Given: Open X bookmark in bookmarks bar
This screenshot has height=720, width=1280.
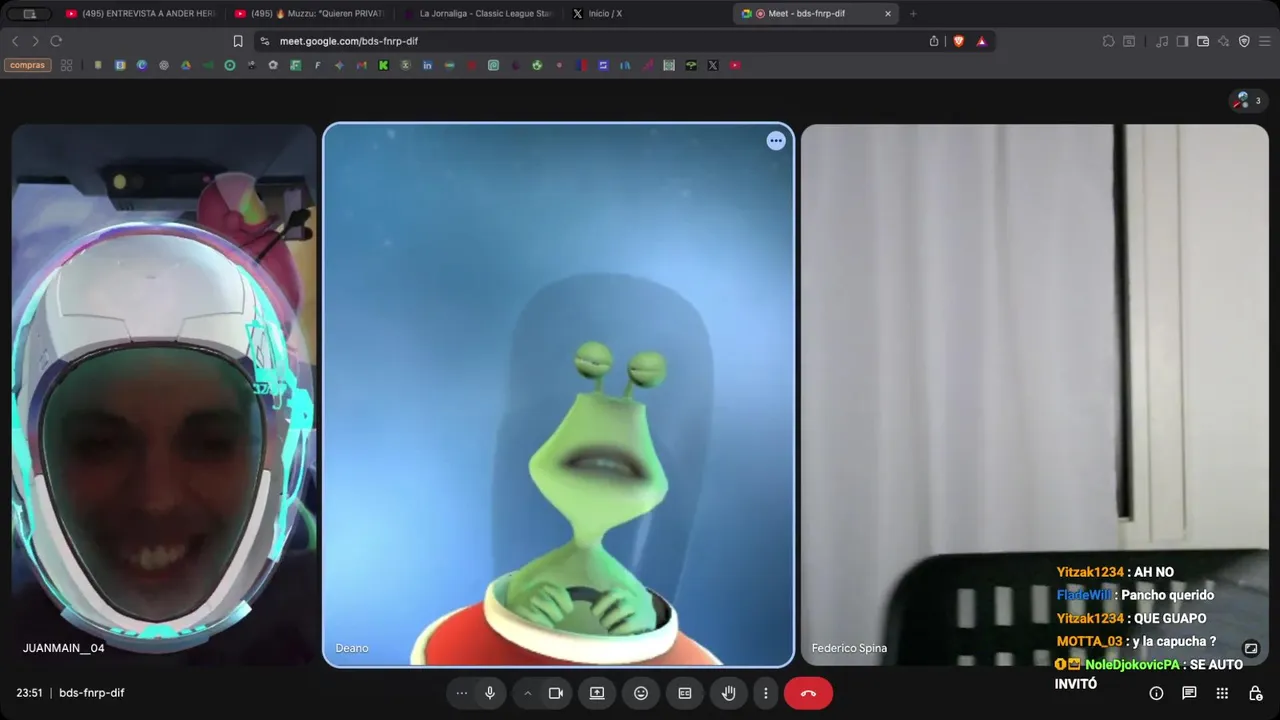Looking at the screenshot, I should [x=713, y=65].
